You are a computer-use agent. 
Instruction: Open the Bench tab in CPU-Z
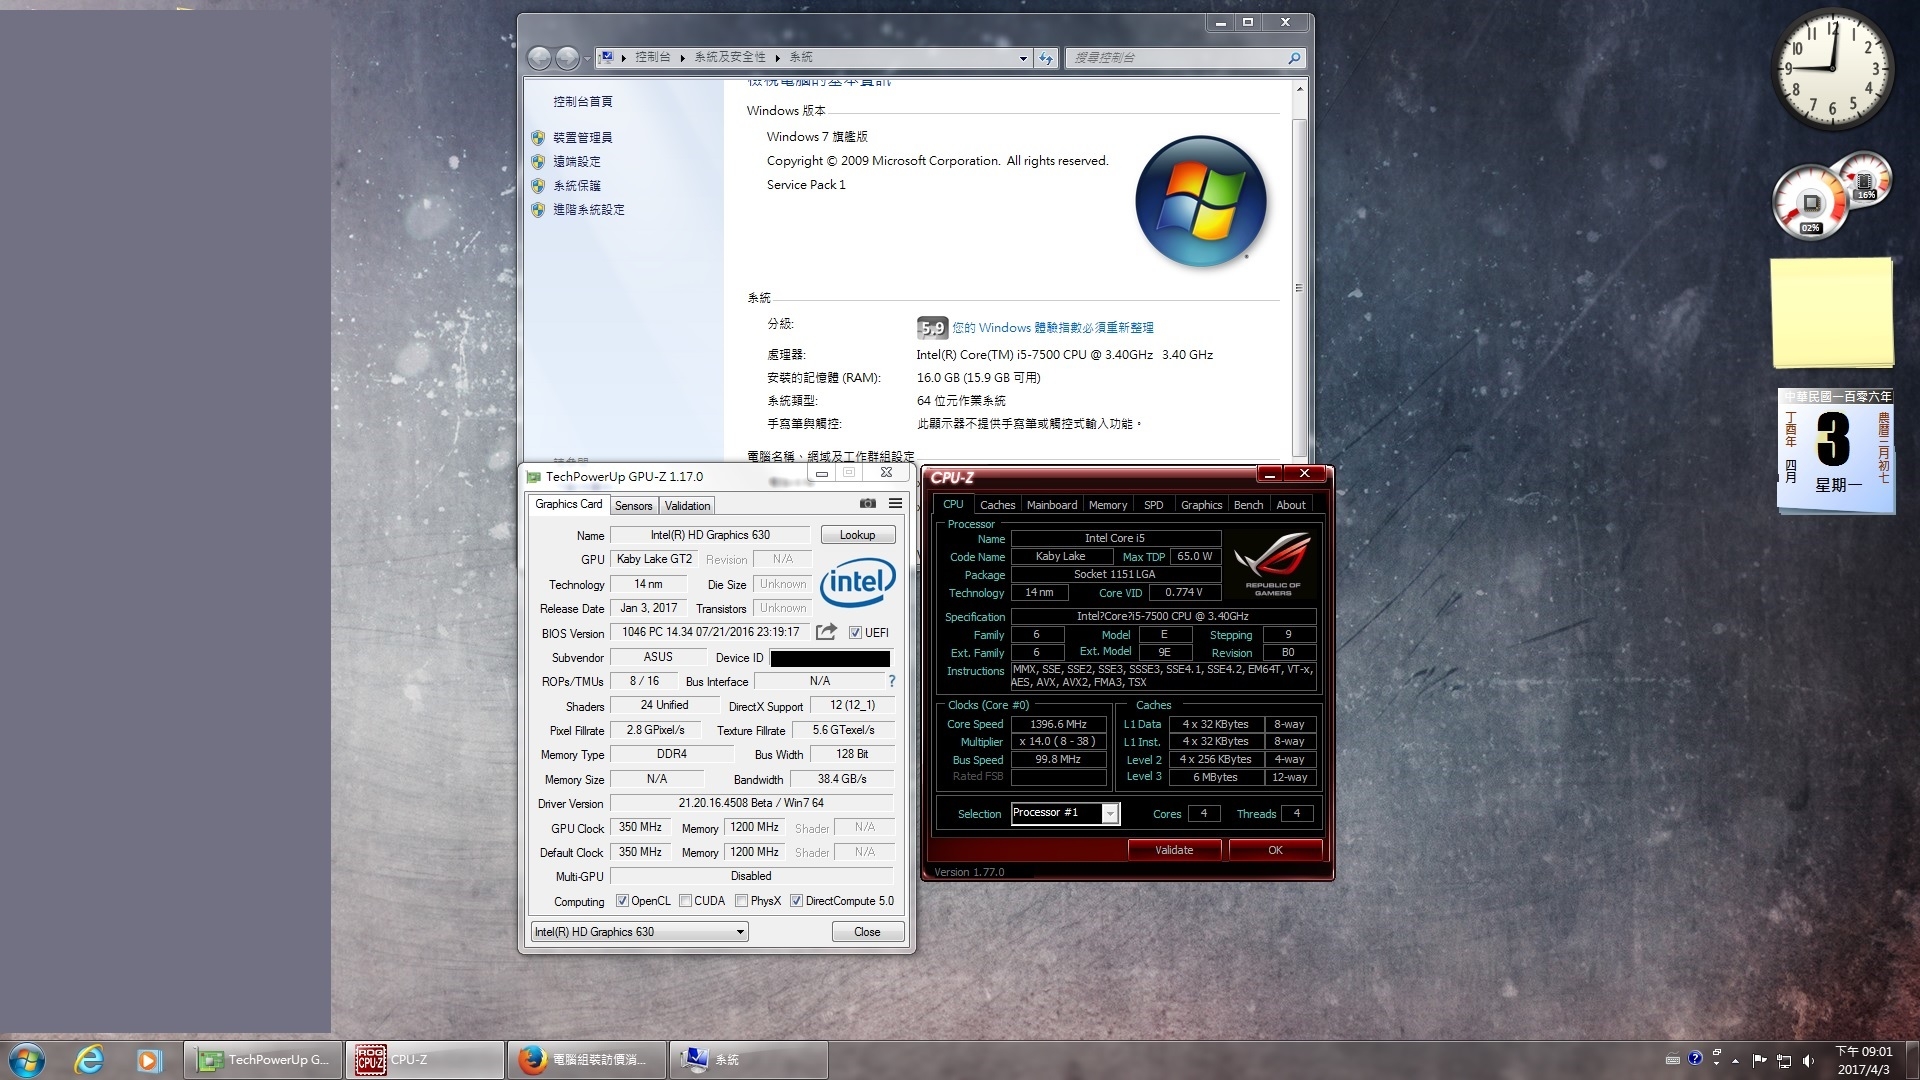1248,505
